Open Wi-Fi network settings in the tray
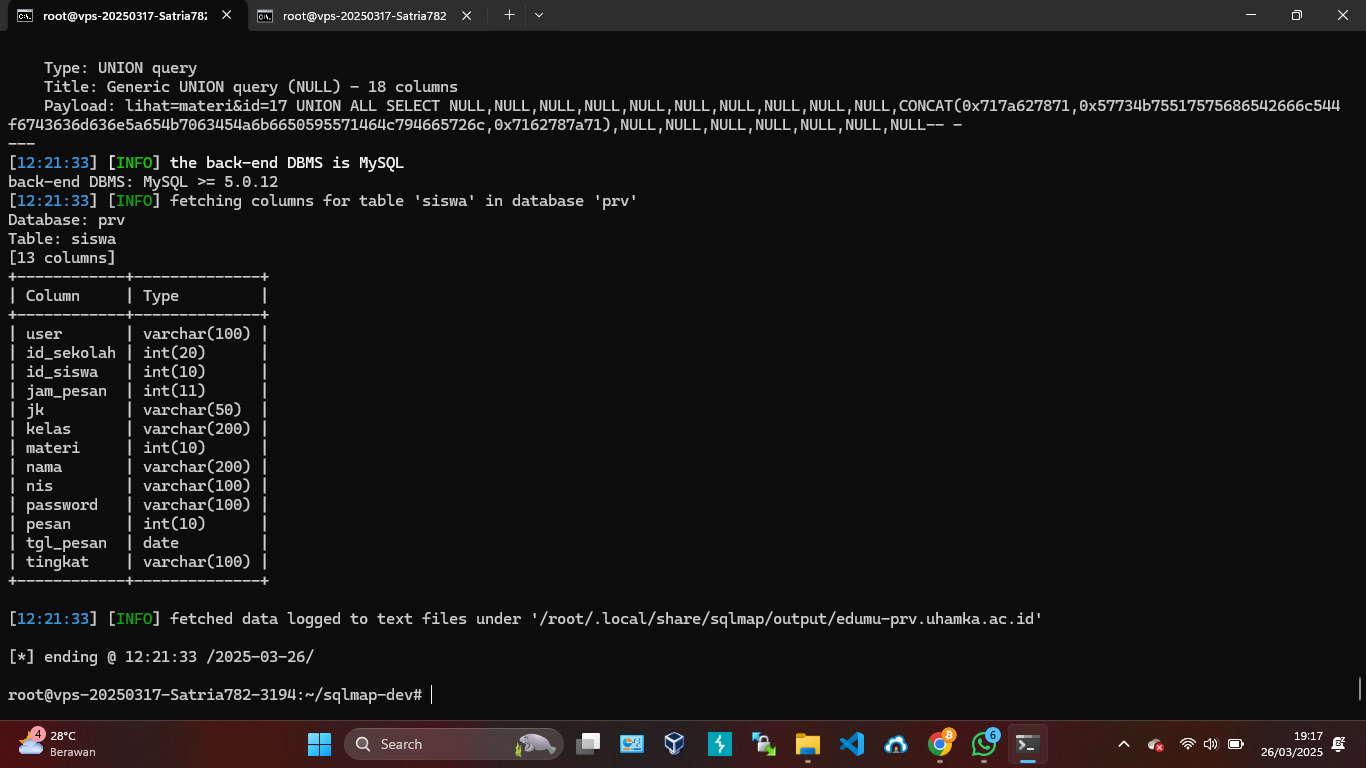1366x768 pixels. click(x=1187, y=744)
